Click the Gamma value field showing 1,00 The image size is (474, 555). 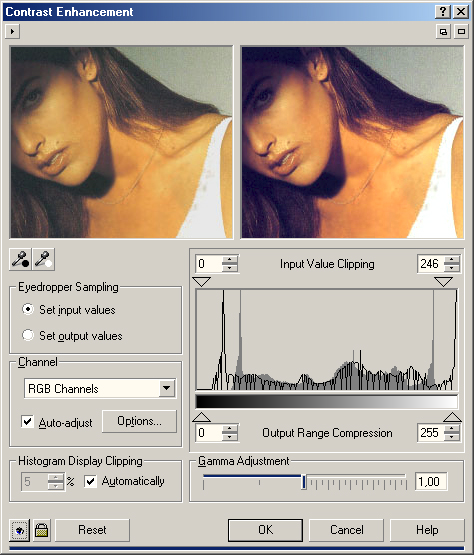click(431, 481)
